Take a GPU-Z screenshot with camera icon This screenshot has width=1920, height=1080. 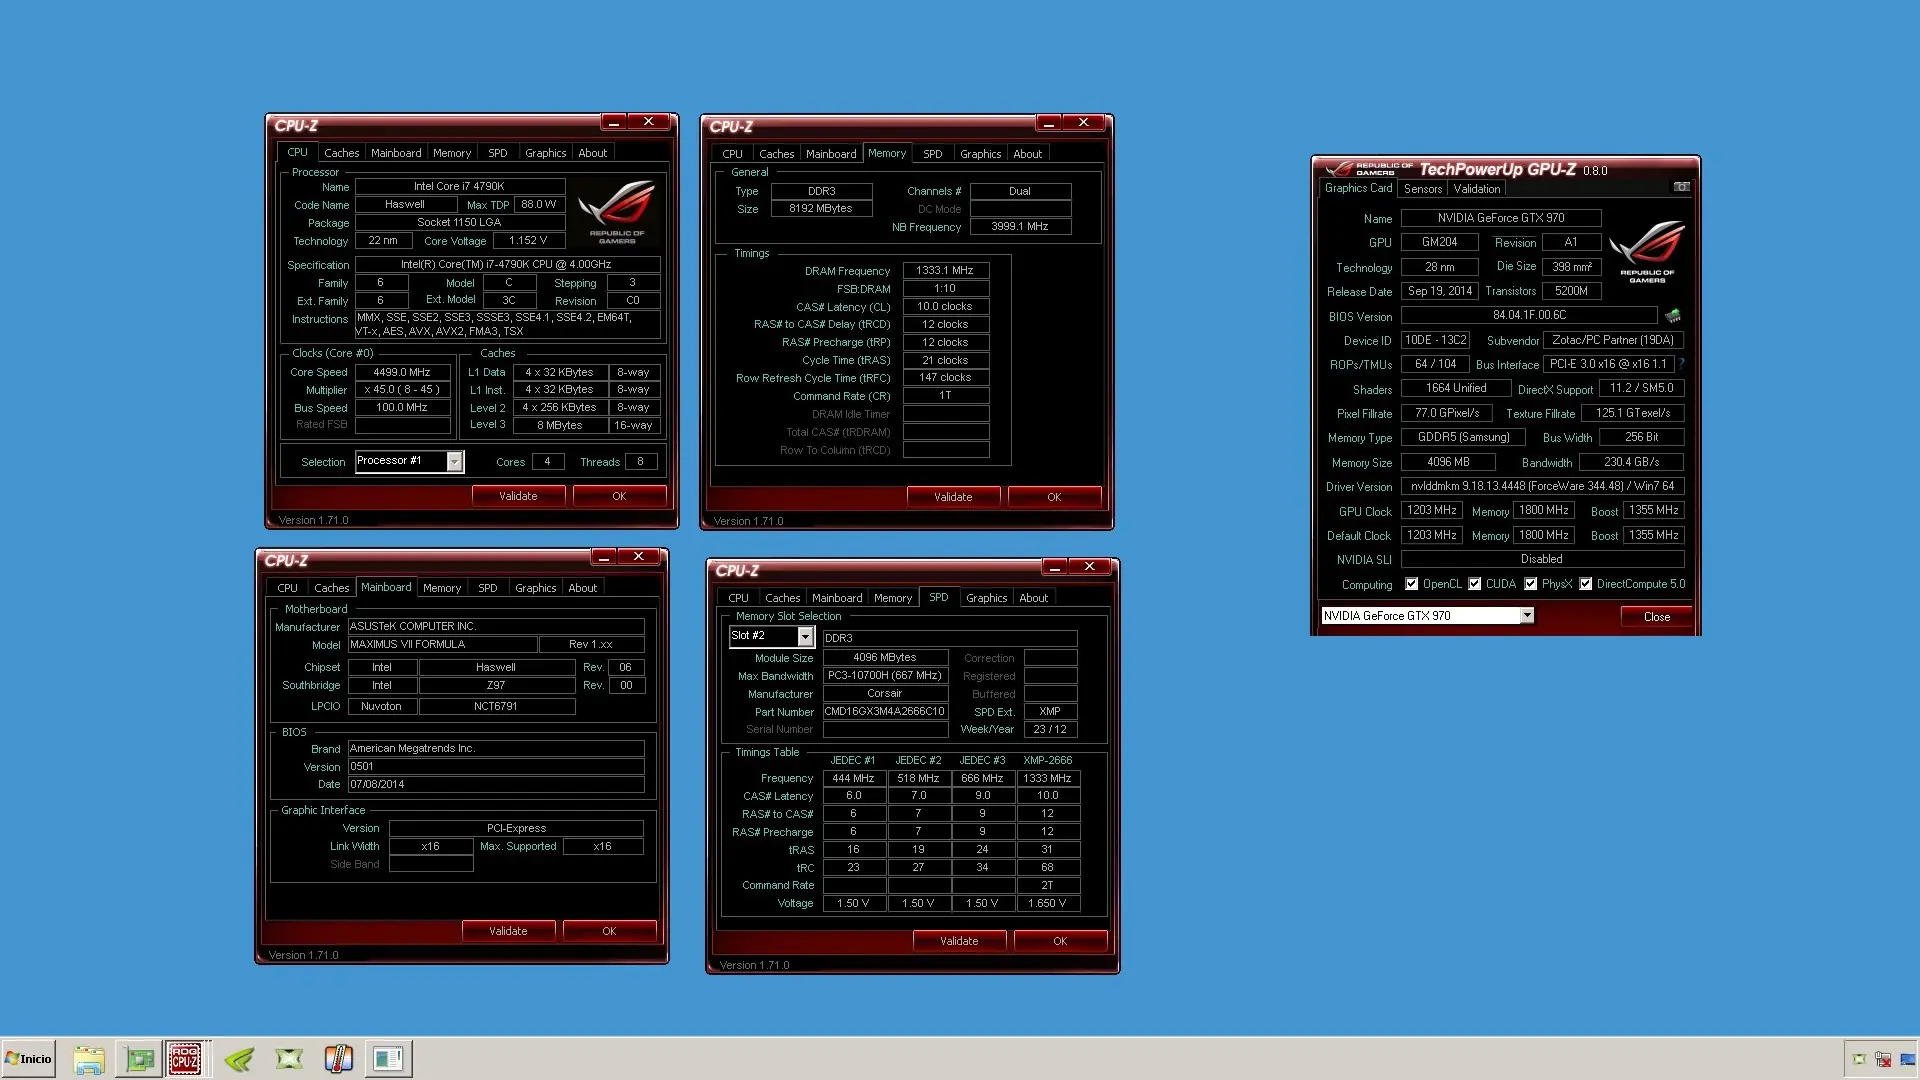pos(1682,187)
